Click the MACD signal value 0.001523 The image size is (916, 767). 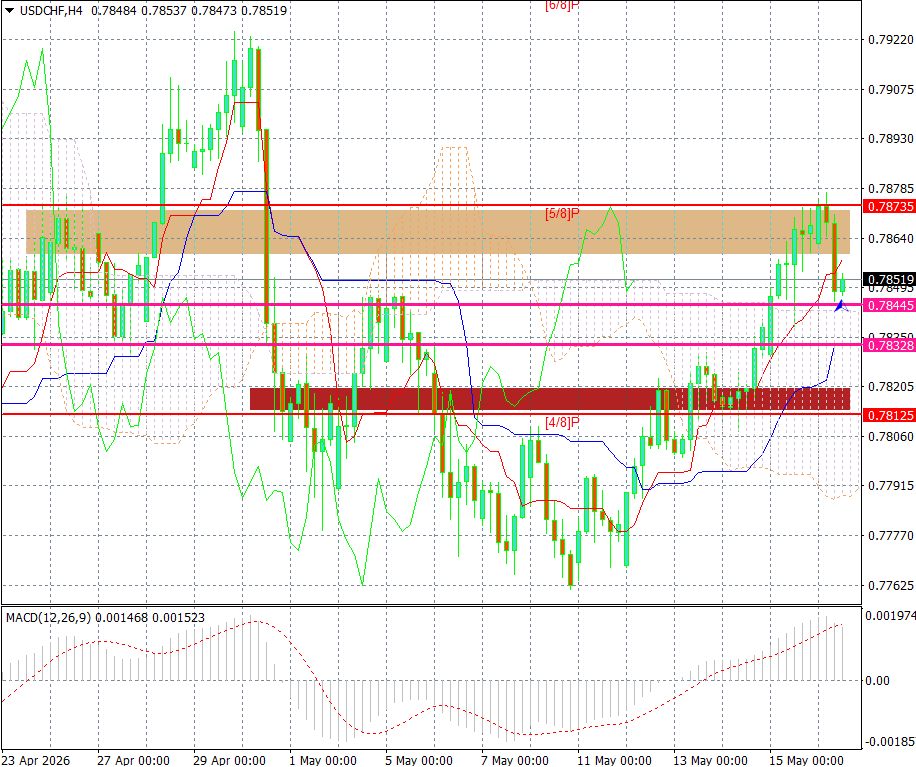[x=179, y=617]
